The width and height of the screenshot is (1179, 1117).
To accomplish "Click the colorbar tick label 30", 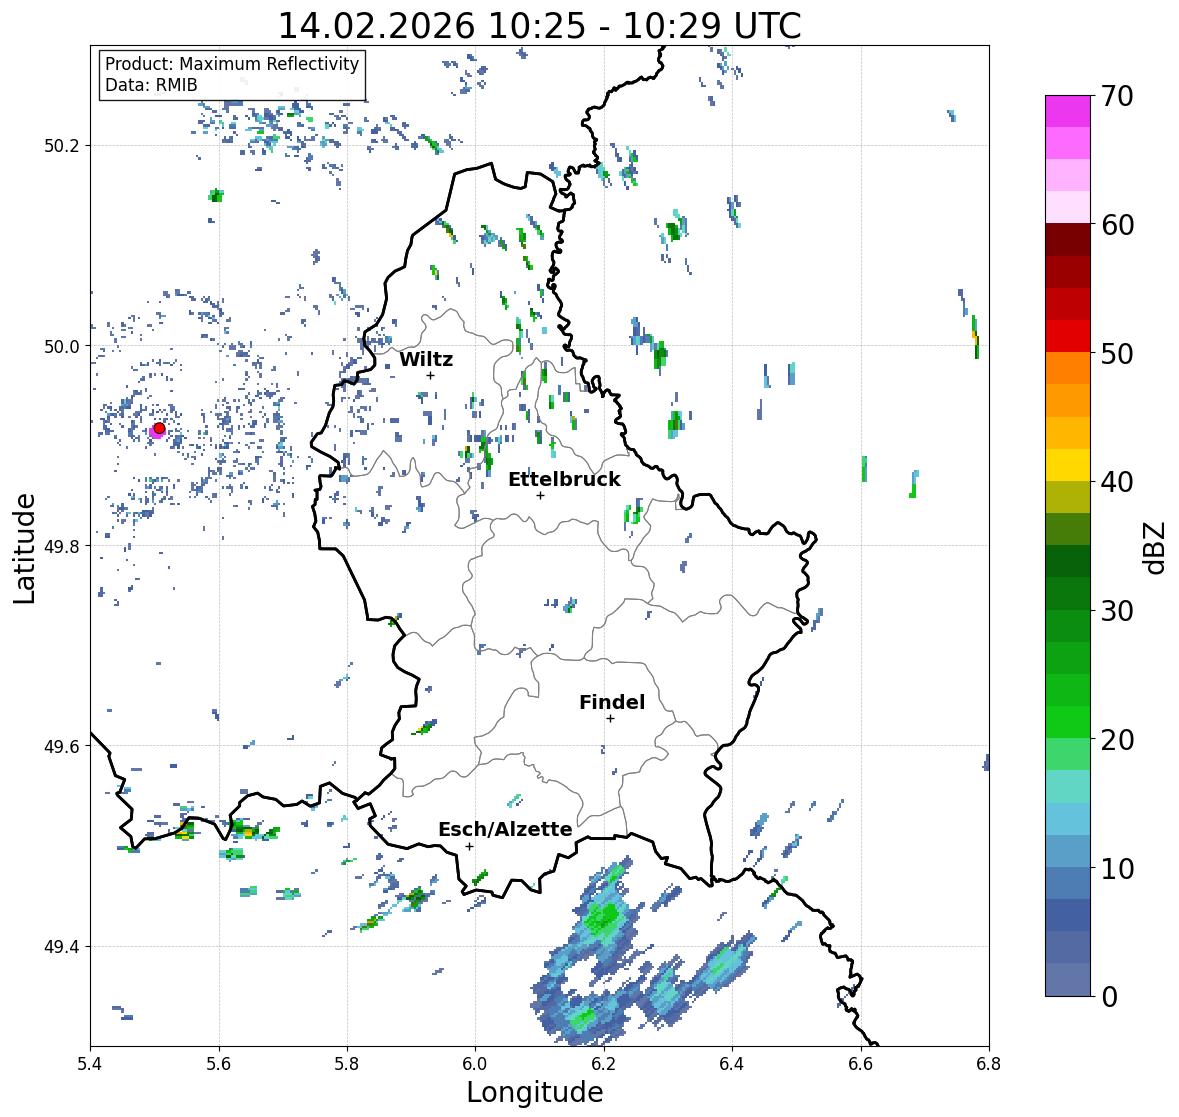I will pyautogui.click(x=1117, y=610).
